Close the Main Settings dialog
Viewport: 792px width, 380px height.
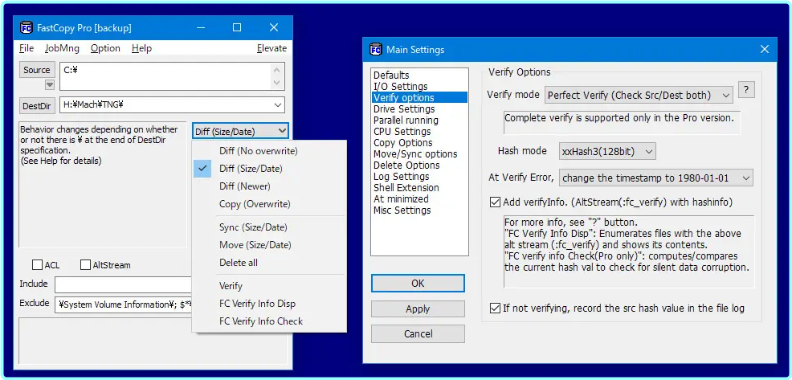tap(764, 49)
